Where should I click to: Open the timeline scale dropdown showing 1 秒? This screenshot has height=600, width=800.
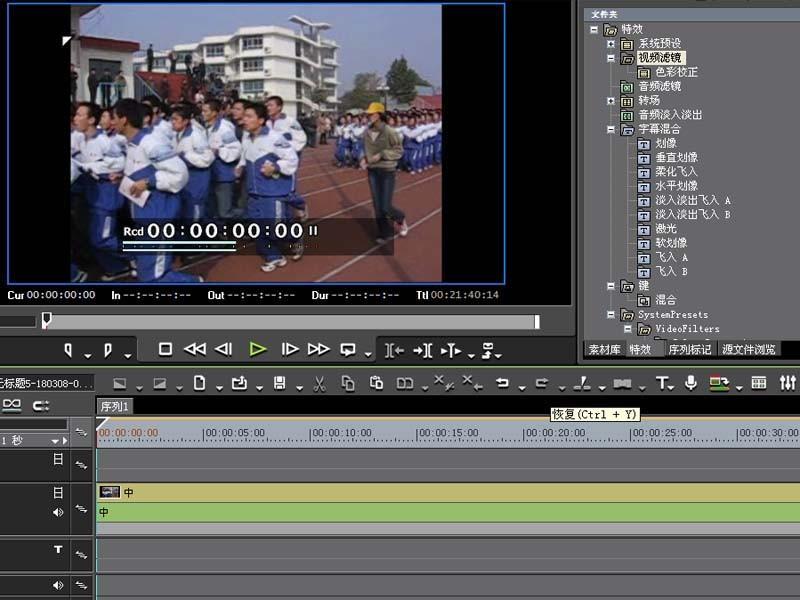56,440
